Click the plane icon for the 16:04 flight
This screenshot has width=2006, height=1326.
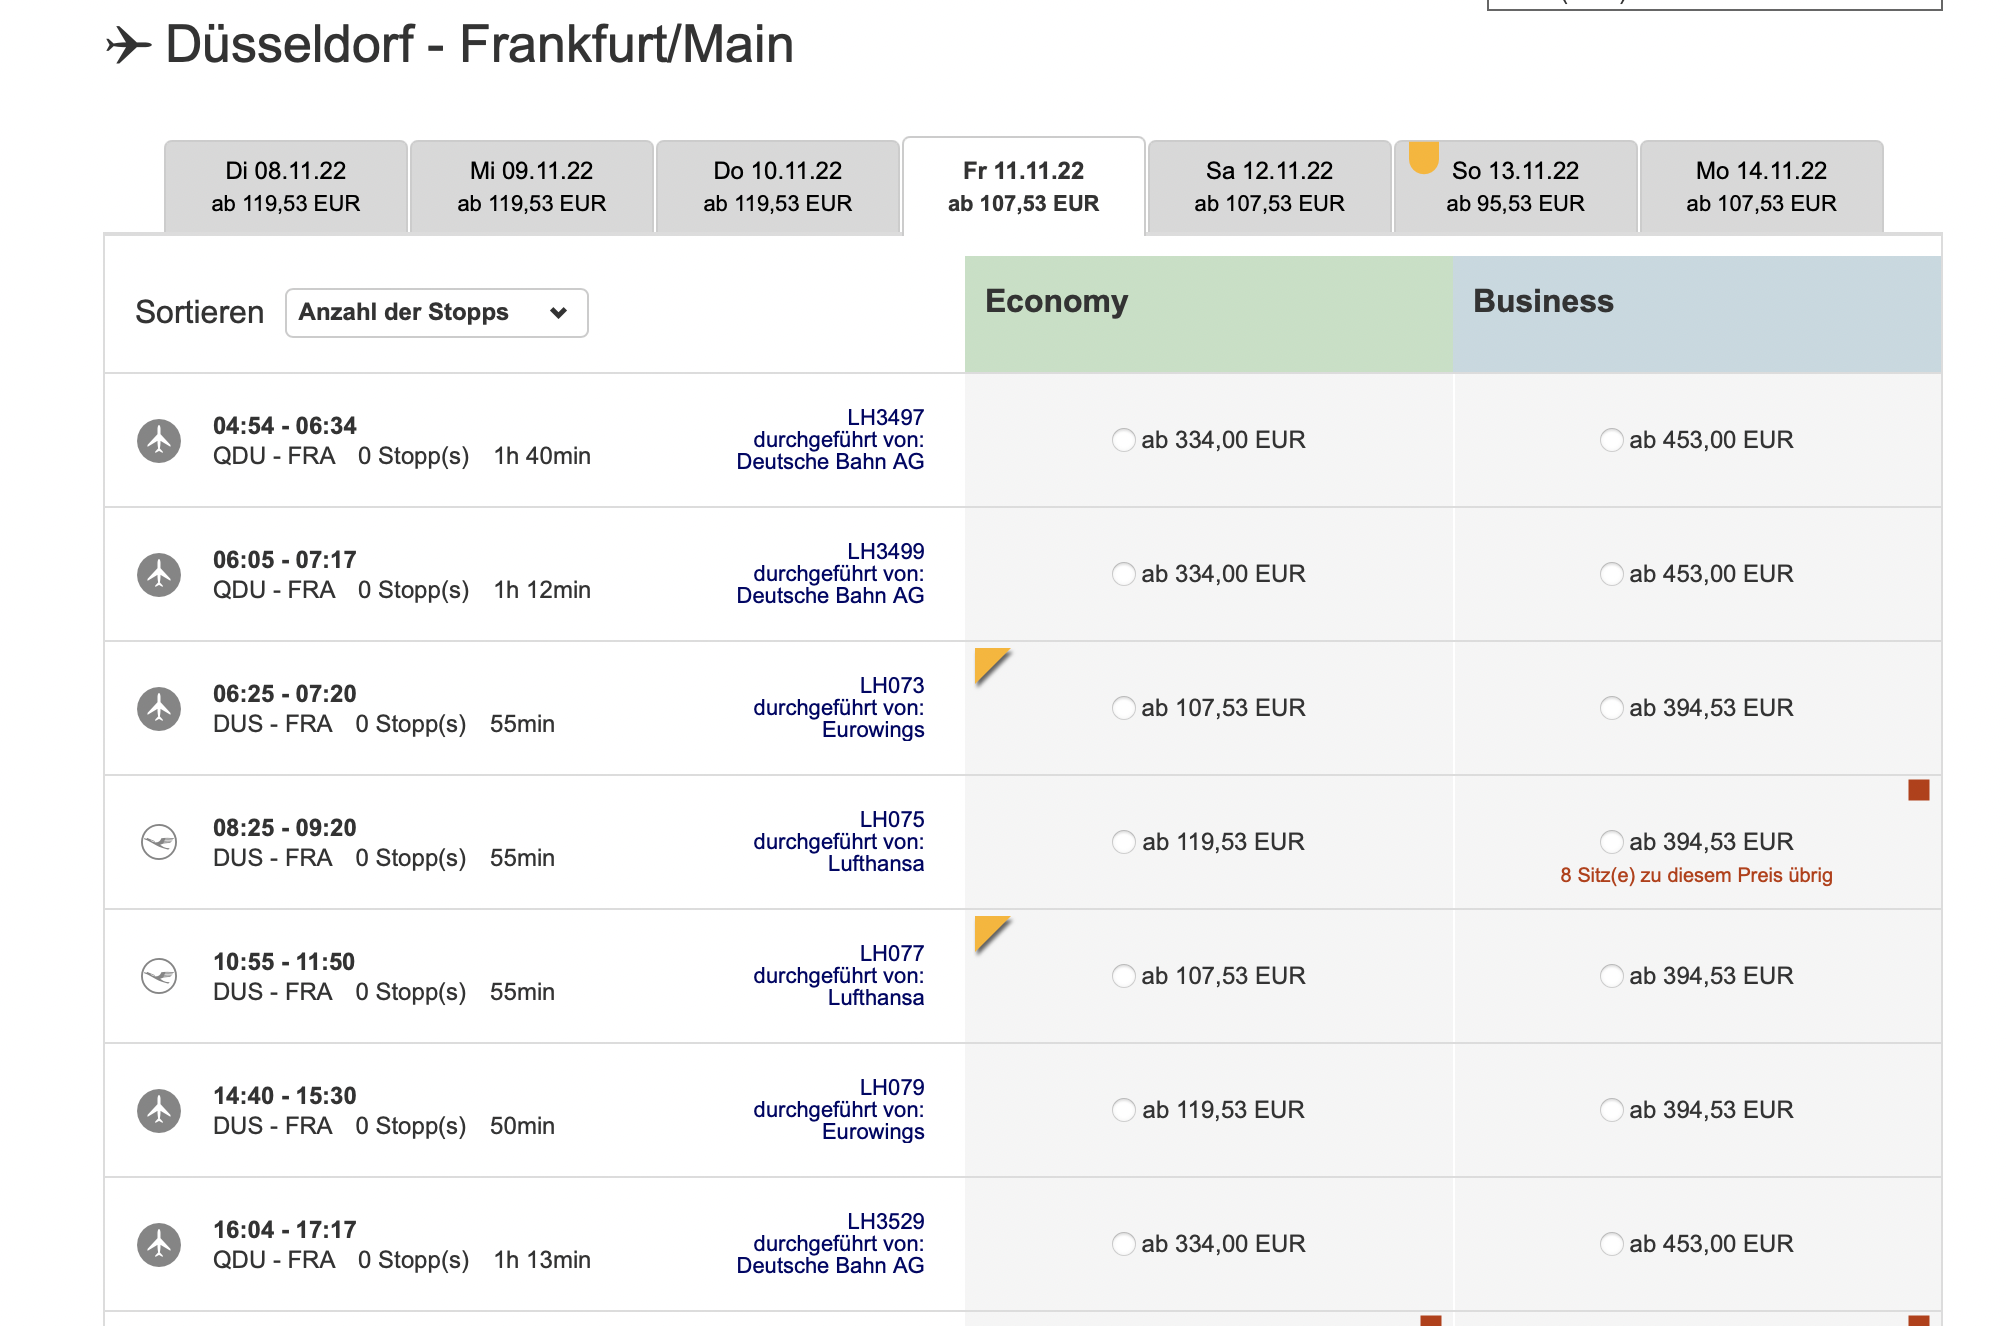pos(159,1245)
